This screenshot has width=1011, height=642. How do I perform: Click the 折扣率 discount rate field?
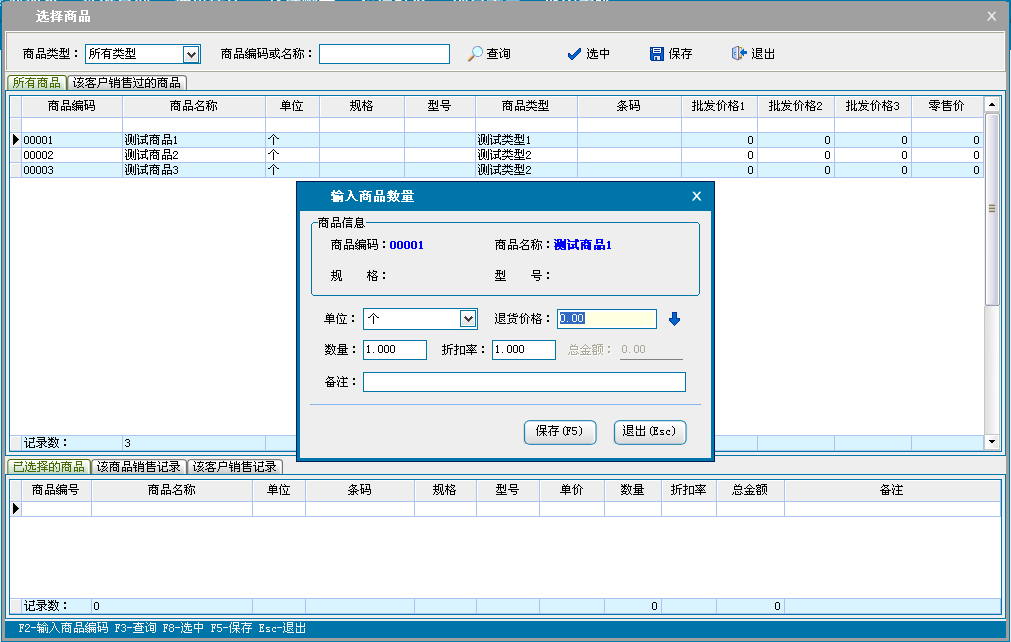[523, 350]
